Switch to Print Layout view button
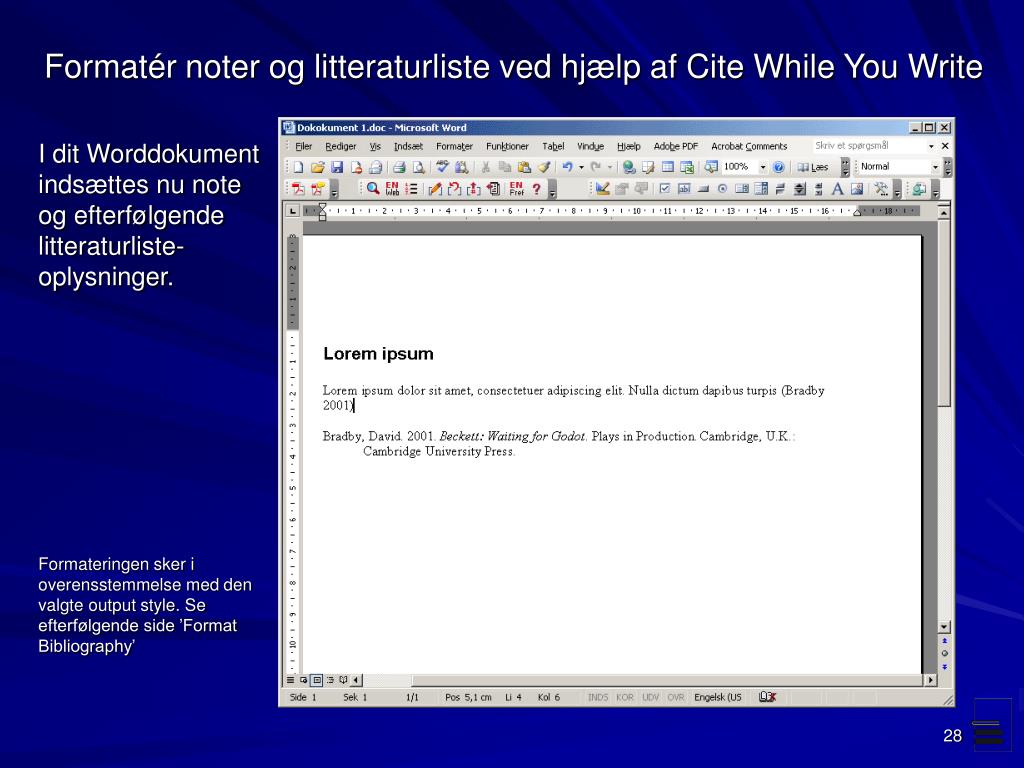Image resolution: width=1024 pixels, height=768 pixels. coord(317,680)
